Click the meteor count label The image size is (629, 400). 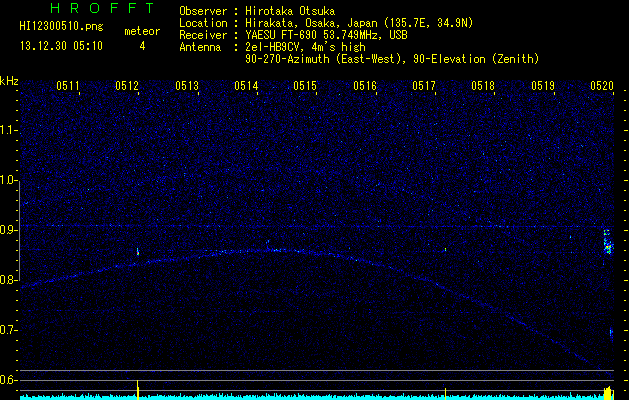click(142, 31)
